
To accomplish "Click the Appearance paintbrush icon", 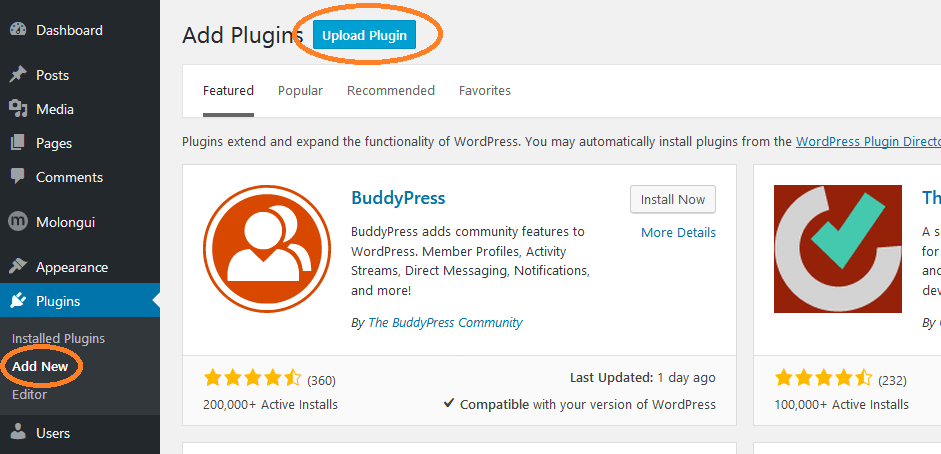I will pos(19,267).
